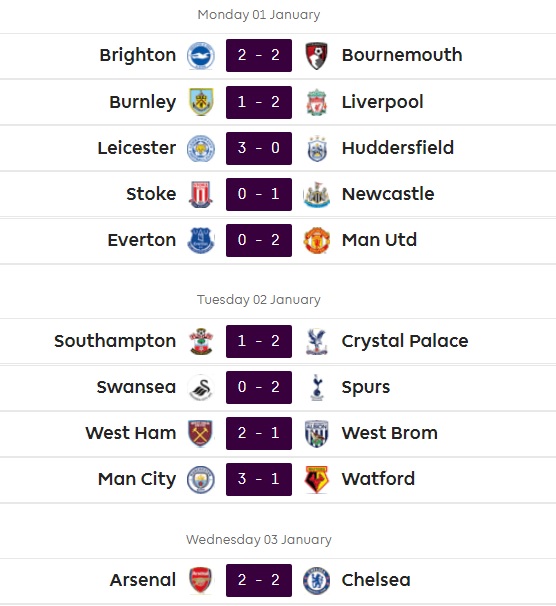Select the Liverpool club badge
The image size is (556, 606).
click(316, 102)
